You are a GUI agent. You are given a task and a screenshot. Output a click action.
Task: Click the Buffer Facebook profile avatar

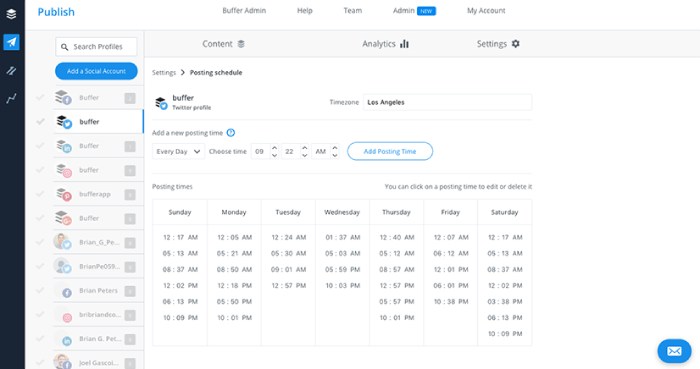[63, 97]
